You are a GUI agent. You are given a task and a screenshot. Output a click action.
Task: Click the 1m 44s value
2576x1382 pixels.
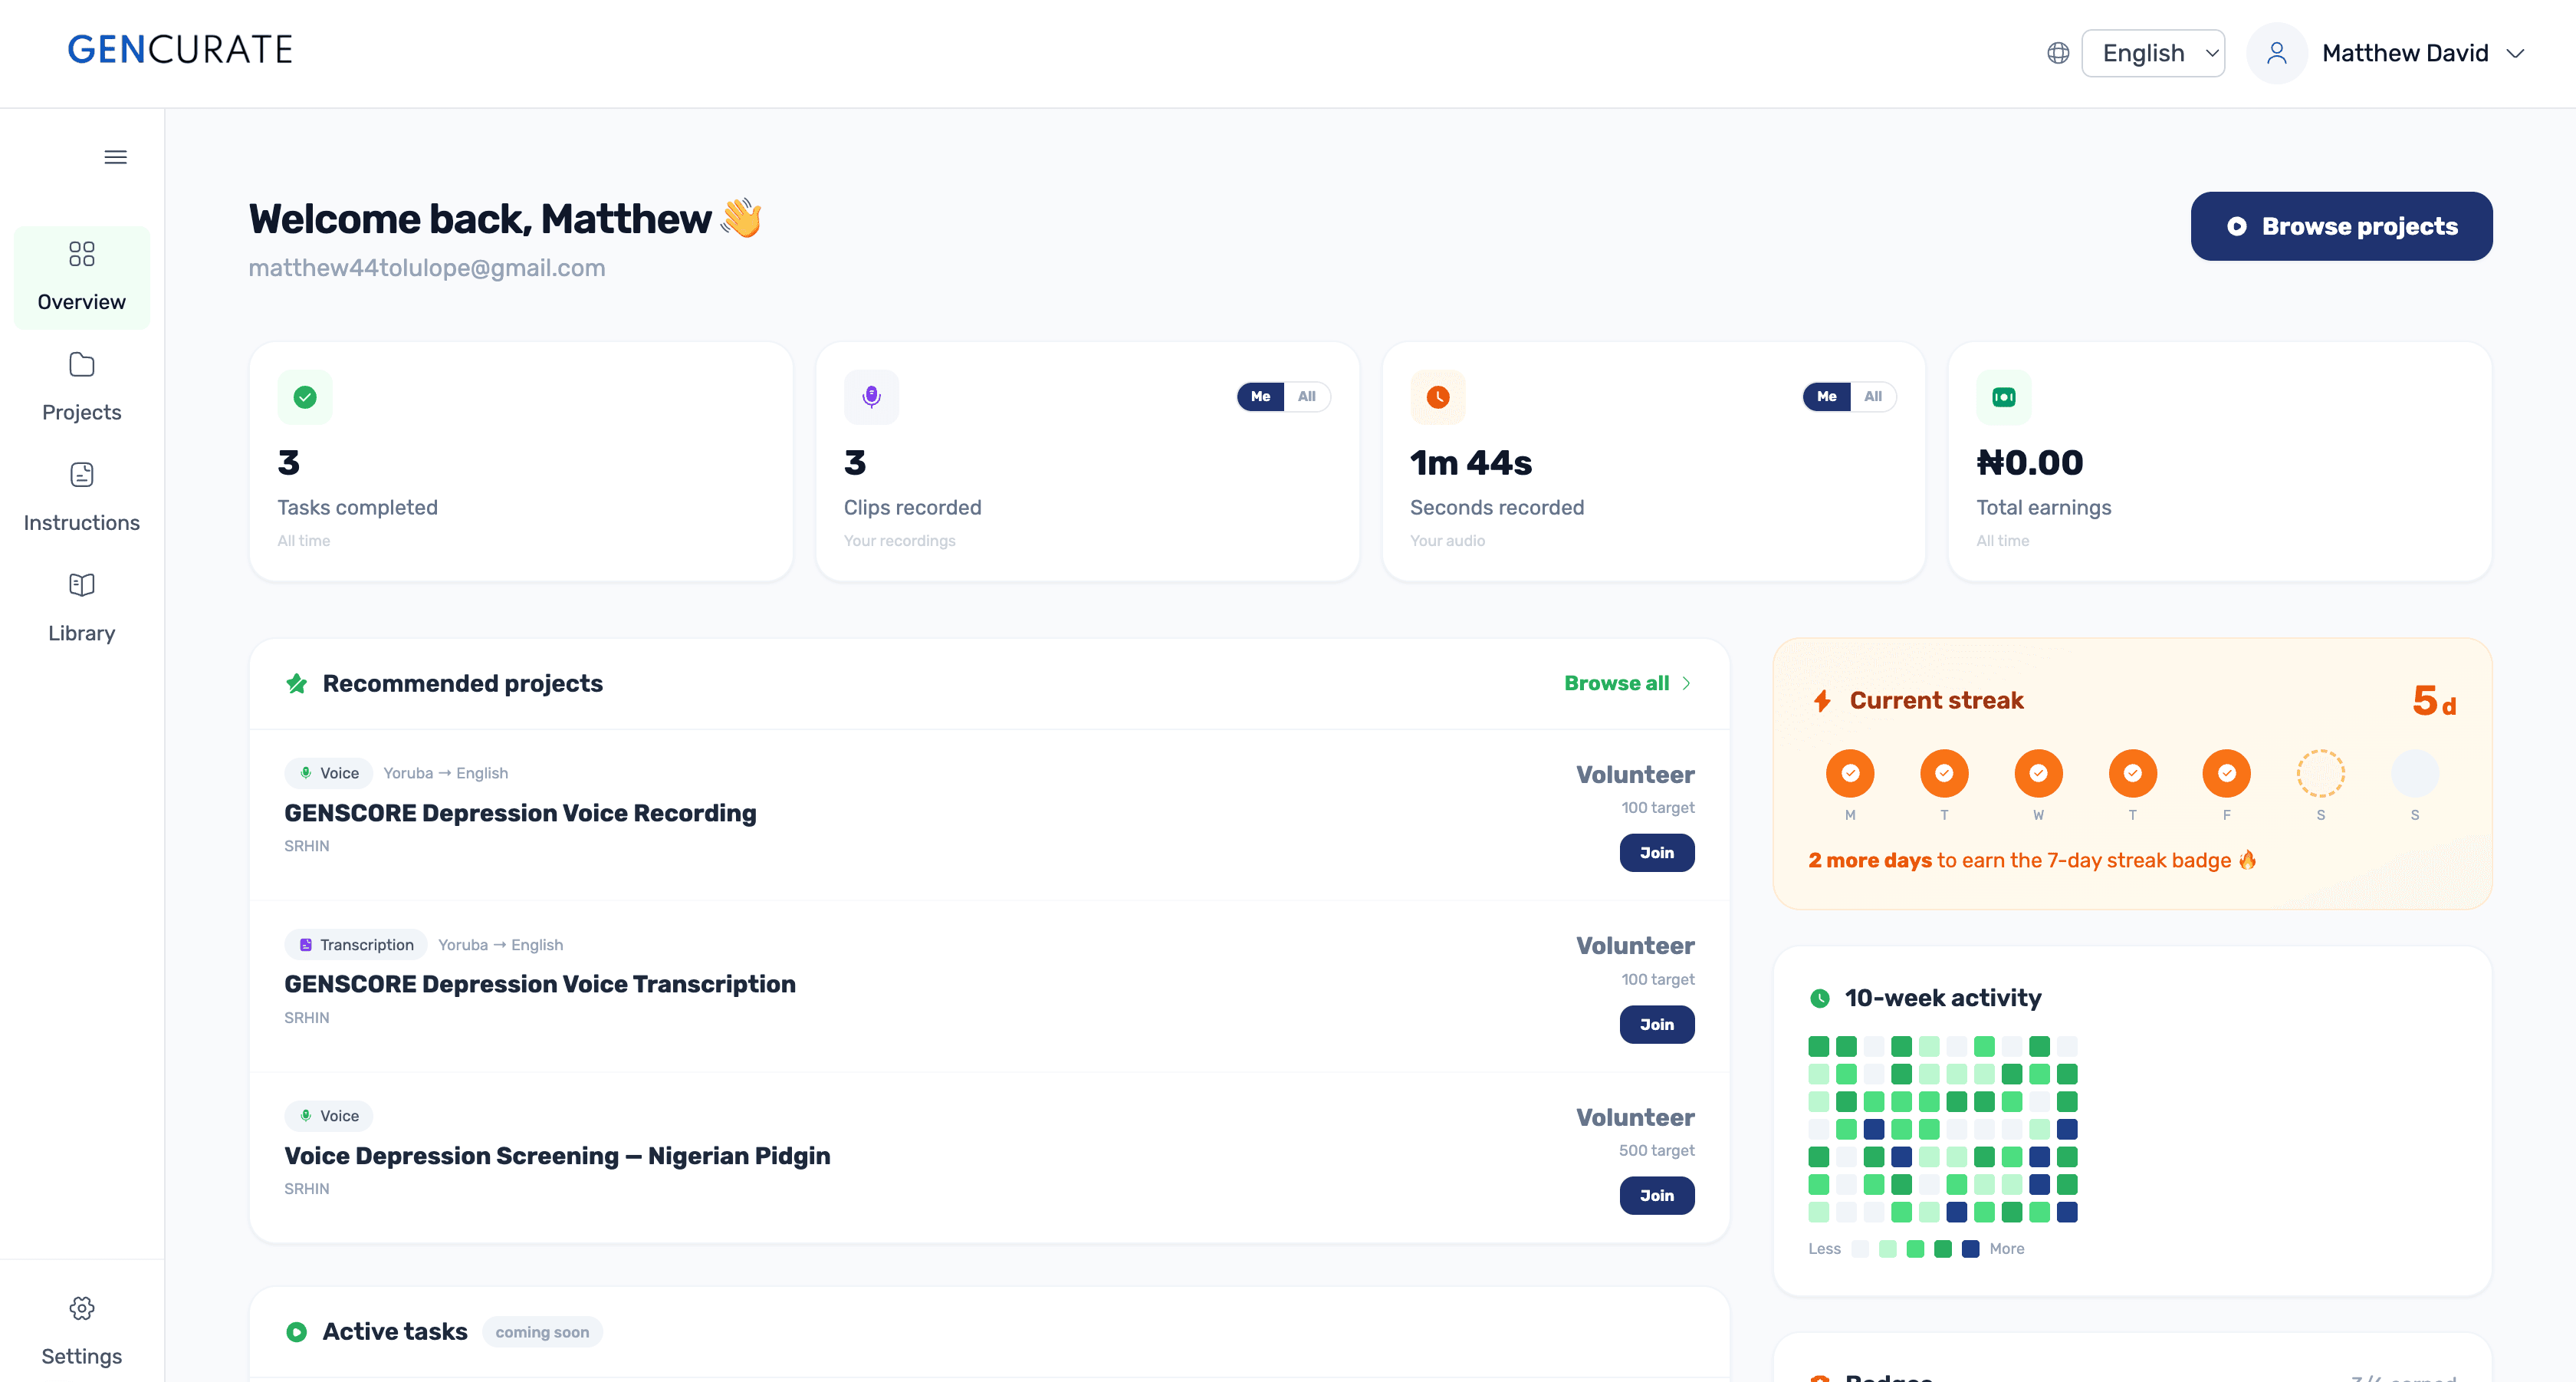point(1470,463)
